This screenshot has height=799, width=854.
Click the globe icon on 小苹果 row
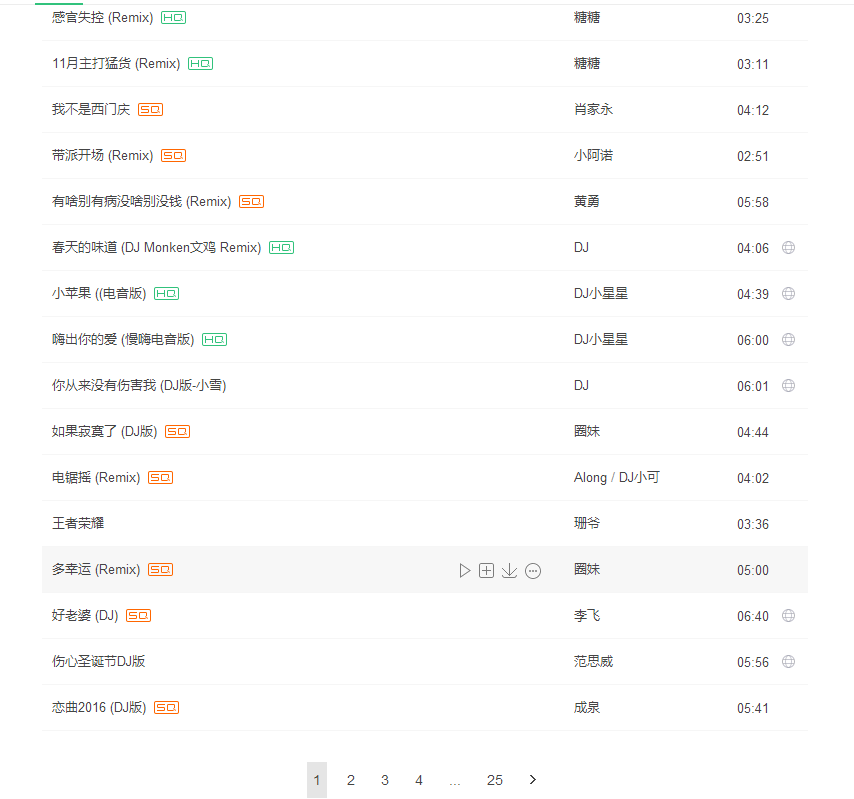coord(788,294)
